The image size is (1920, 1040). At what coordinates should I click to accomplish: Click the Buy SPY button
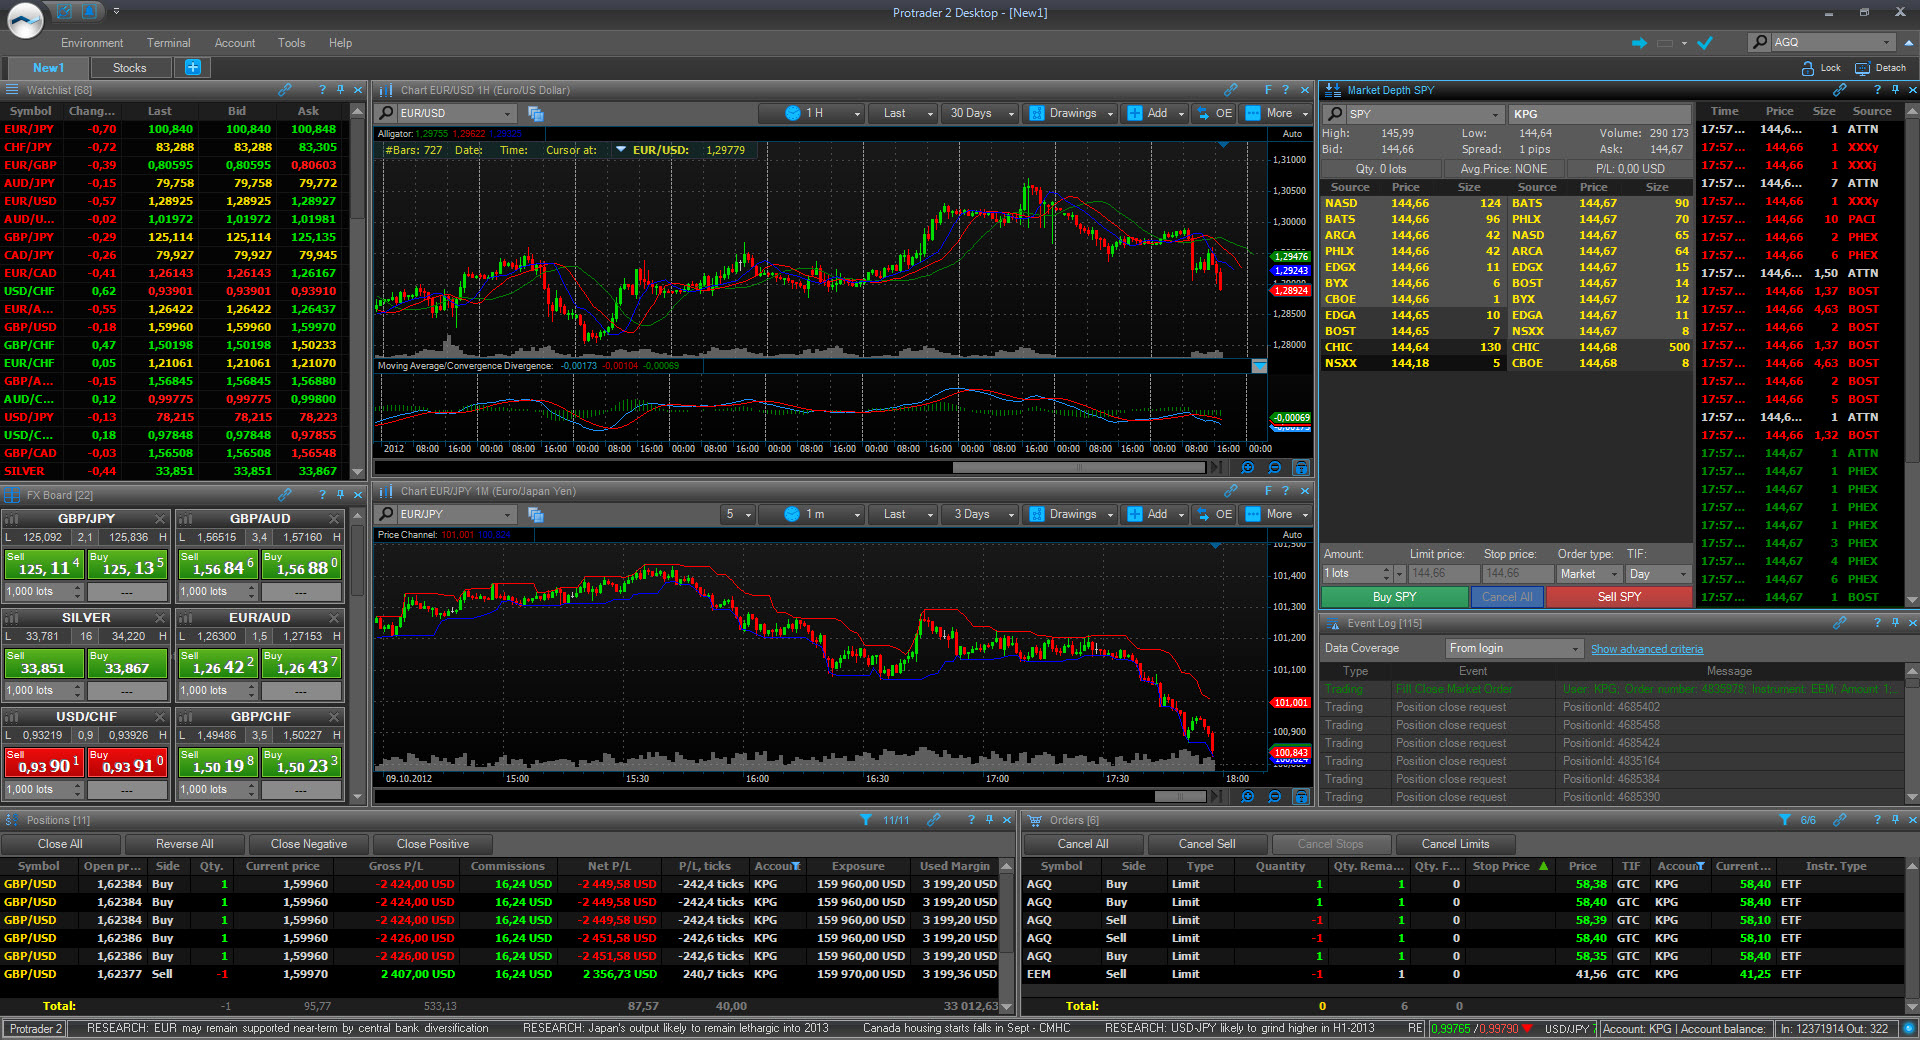click(1394, 597)
